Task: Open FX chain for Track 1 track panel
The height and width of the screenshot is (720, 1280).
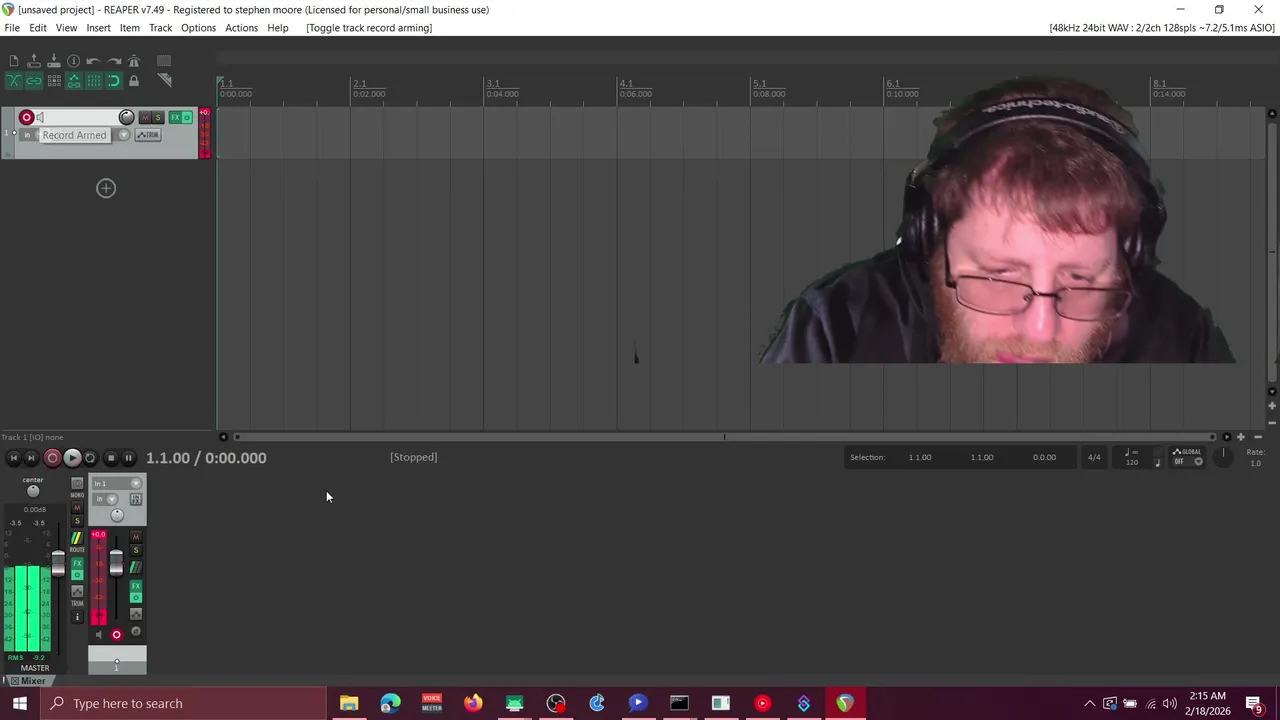Action: click(x=175, y=117)
